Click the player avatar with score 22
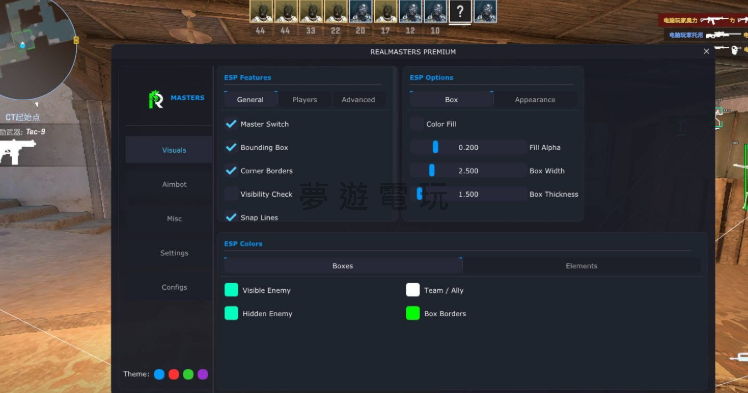Viewport: 748px width, 393px height. (x=336, y=11)
